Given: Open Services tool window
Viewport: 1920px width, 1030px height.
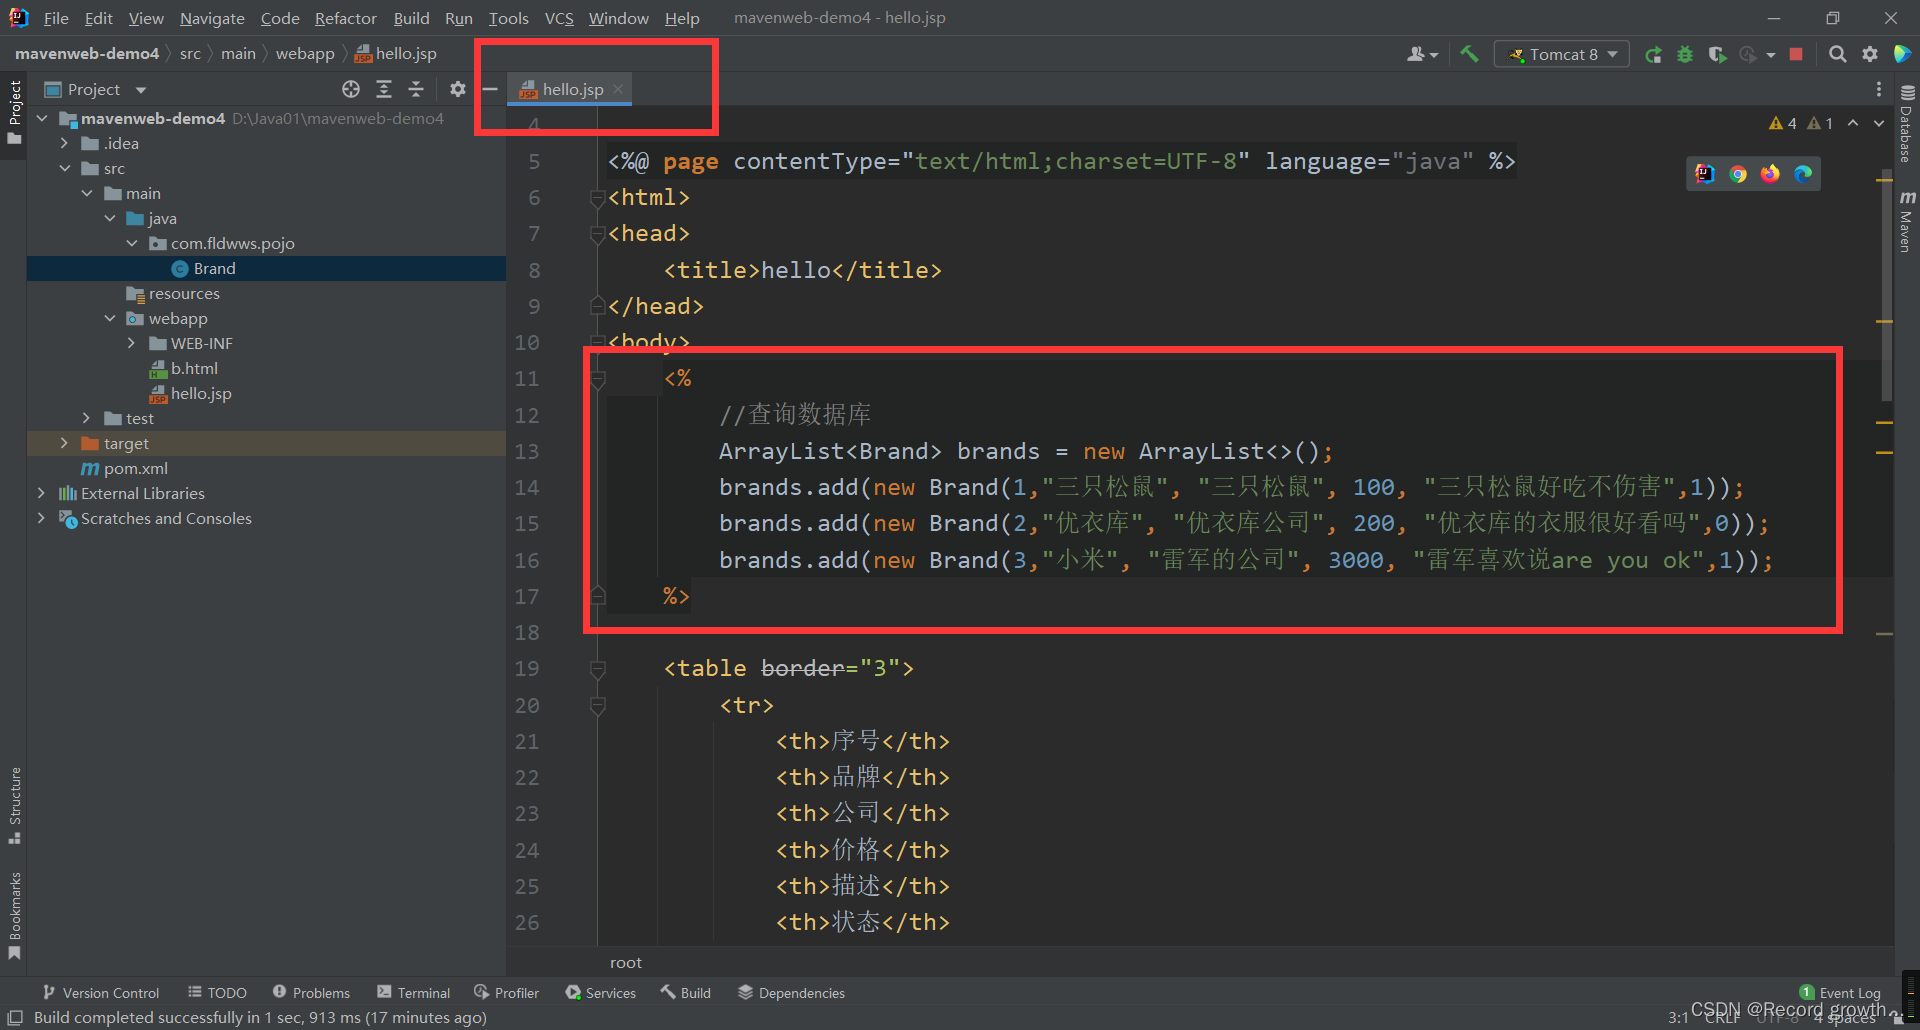Looking at the screenshot, I should [600, 992].
